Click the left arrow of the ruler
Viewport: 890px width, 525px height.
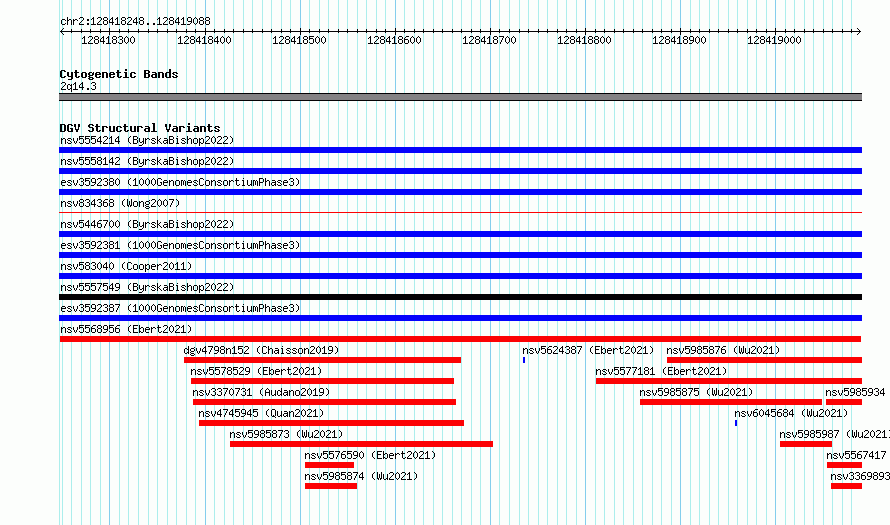(x=62, y=31)
